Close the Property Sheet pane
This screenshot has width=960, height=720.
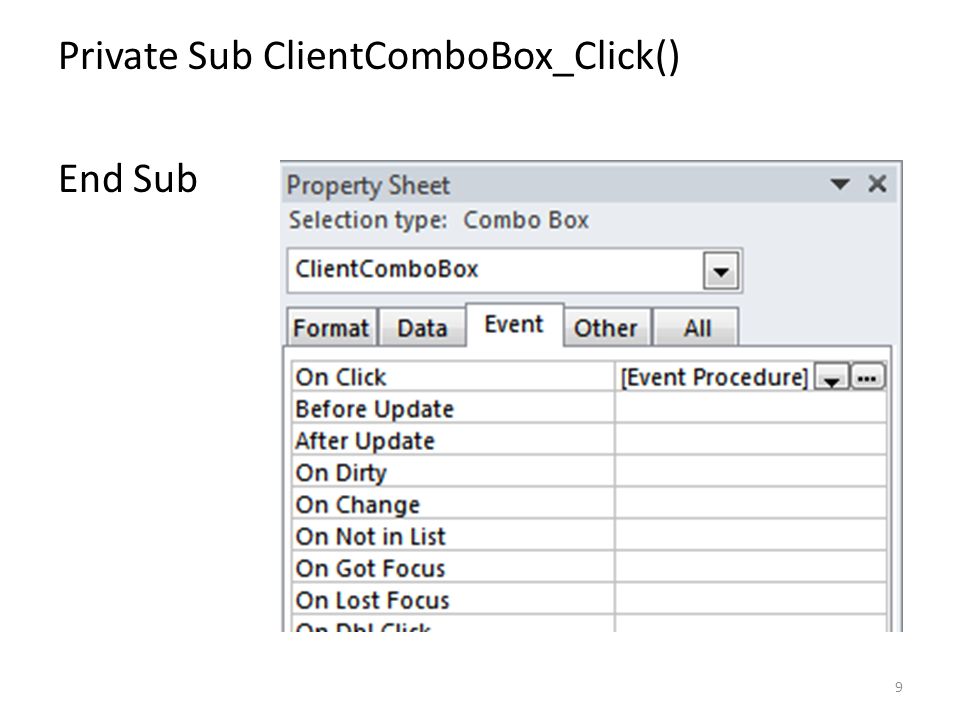click(x=877, y=183)
